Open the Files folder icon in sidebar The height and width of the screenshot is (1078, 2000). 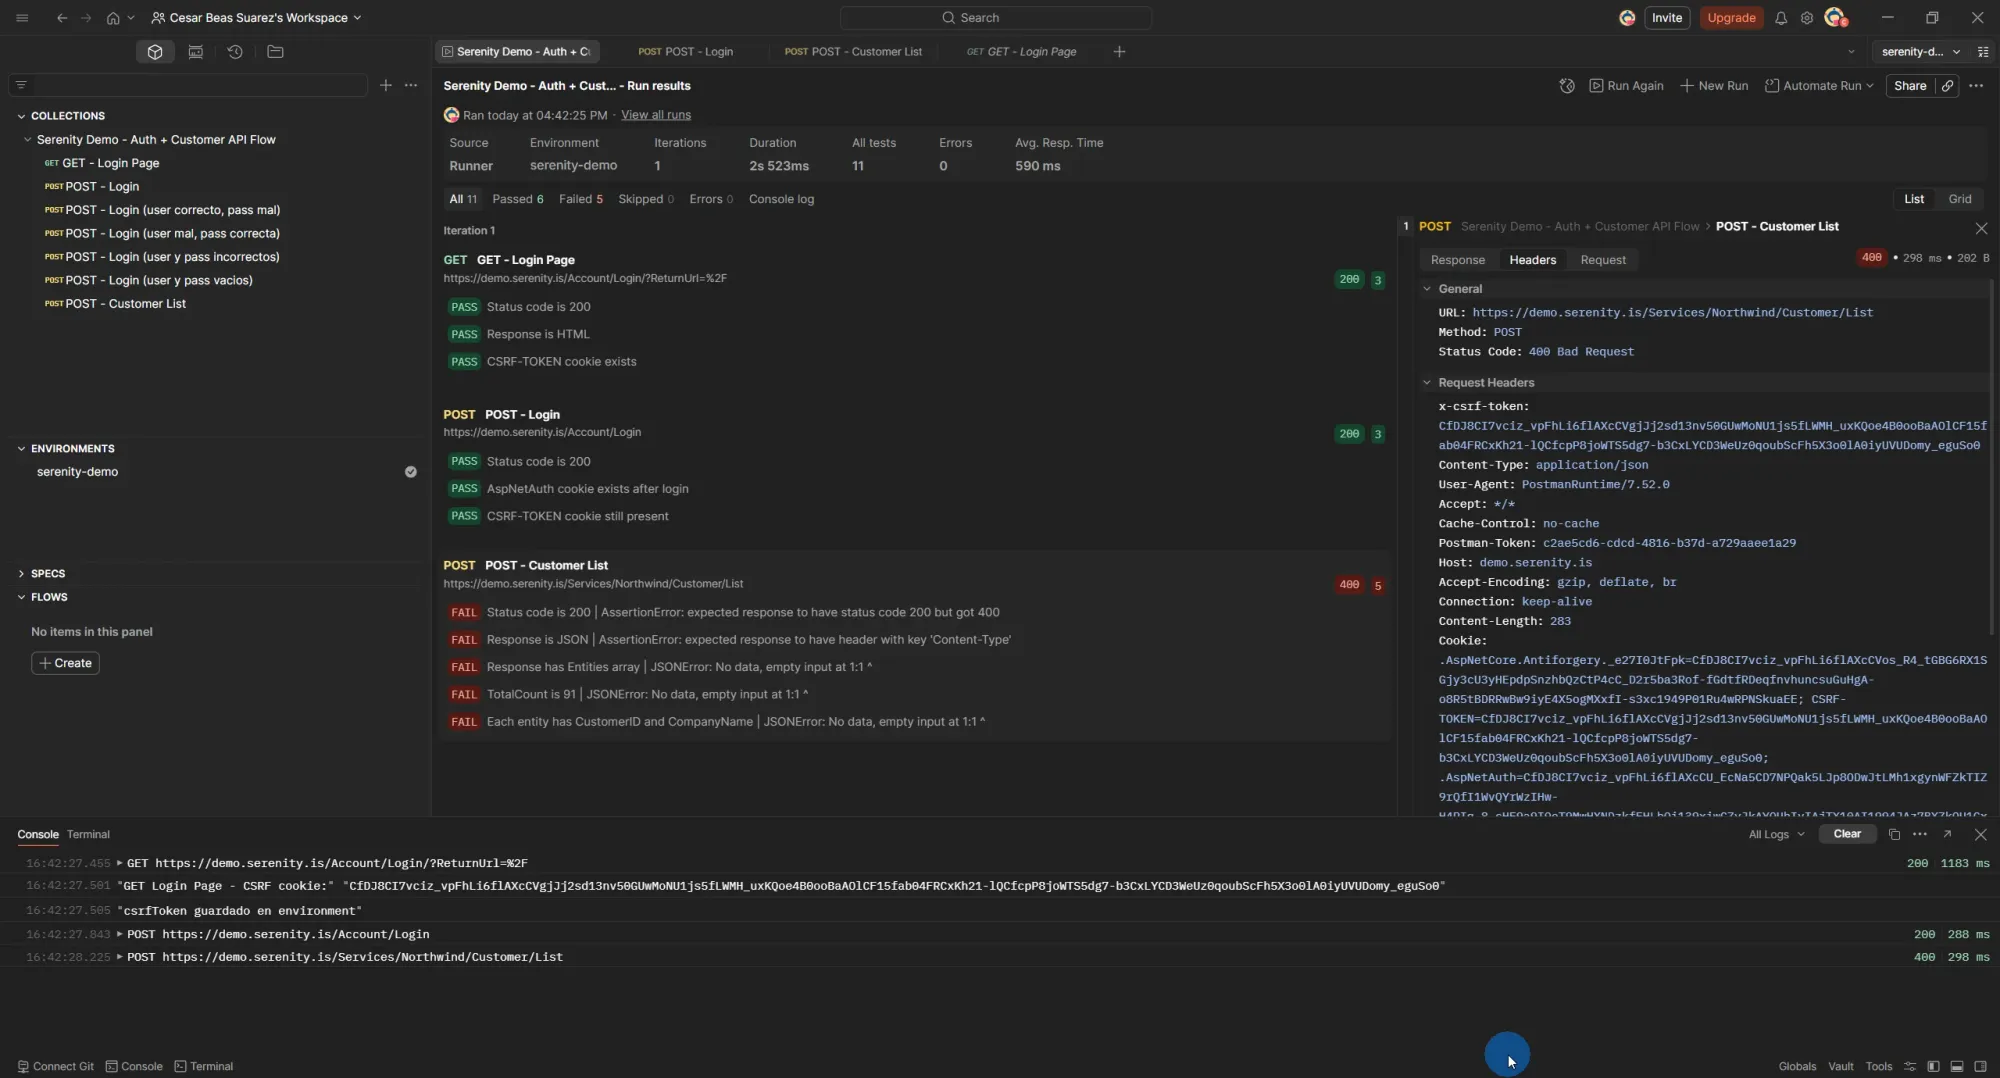coord(275,51)
